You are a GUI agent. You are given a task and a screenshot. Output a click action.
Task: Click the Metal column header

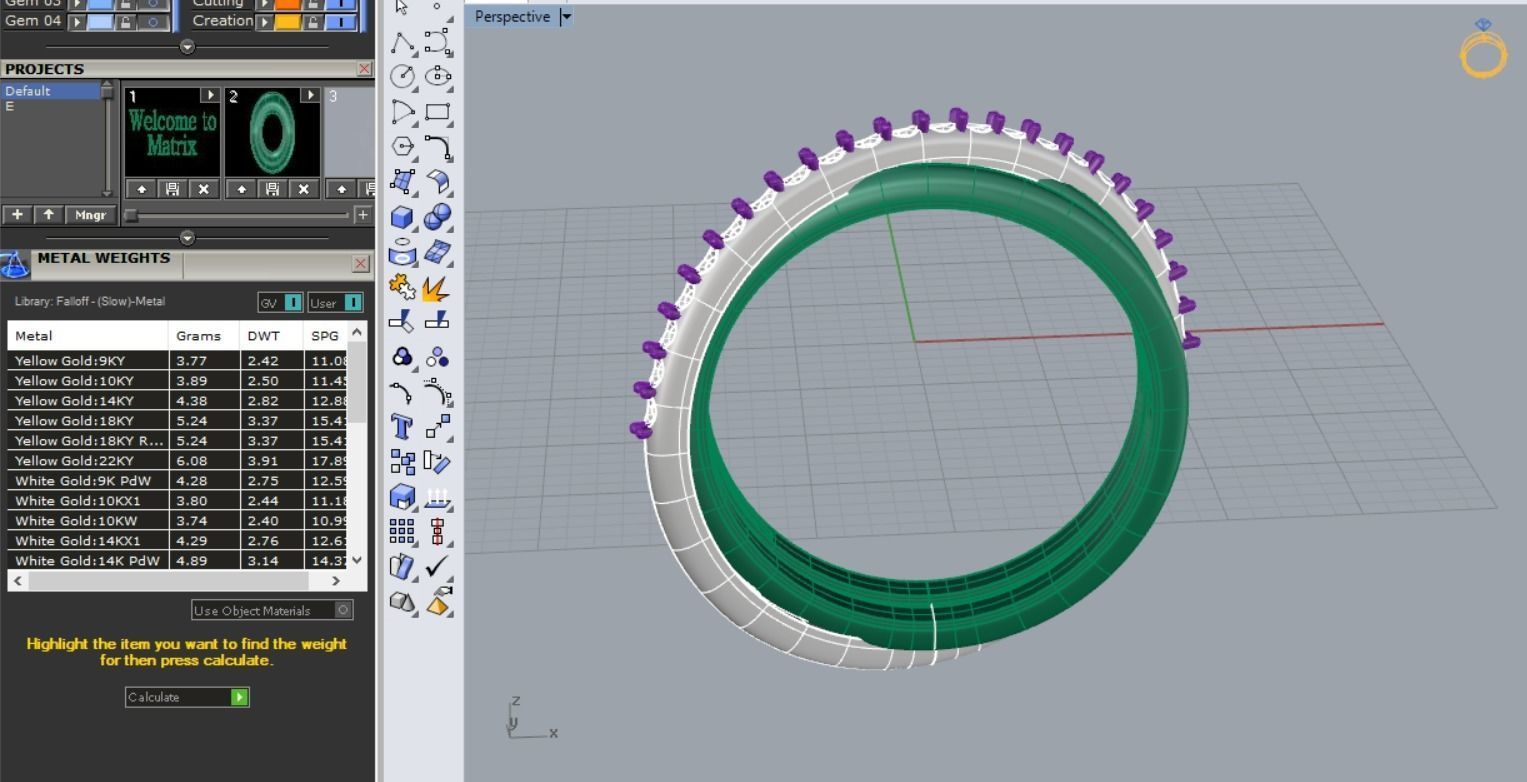point(88,335)
